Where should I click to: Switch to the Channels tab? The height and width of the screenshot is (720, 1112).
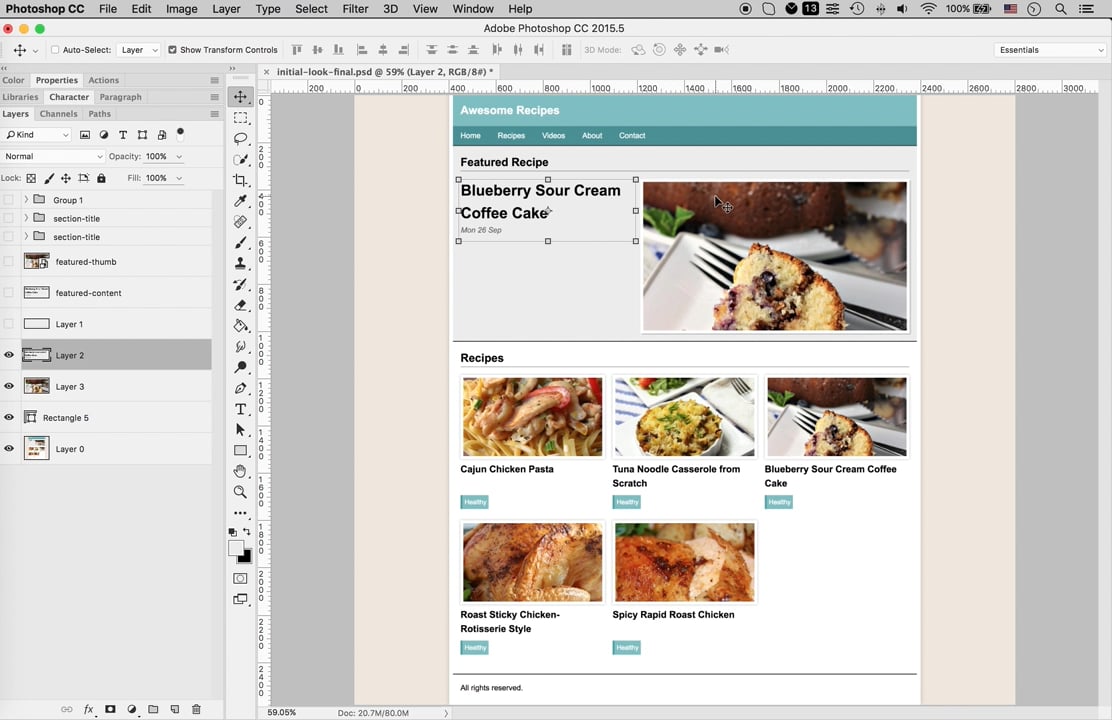click(x=58, y=113)
